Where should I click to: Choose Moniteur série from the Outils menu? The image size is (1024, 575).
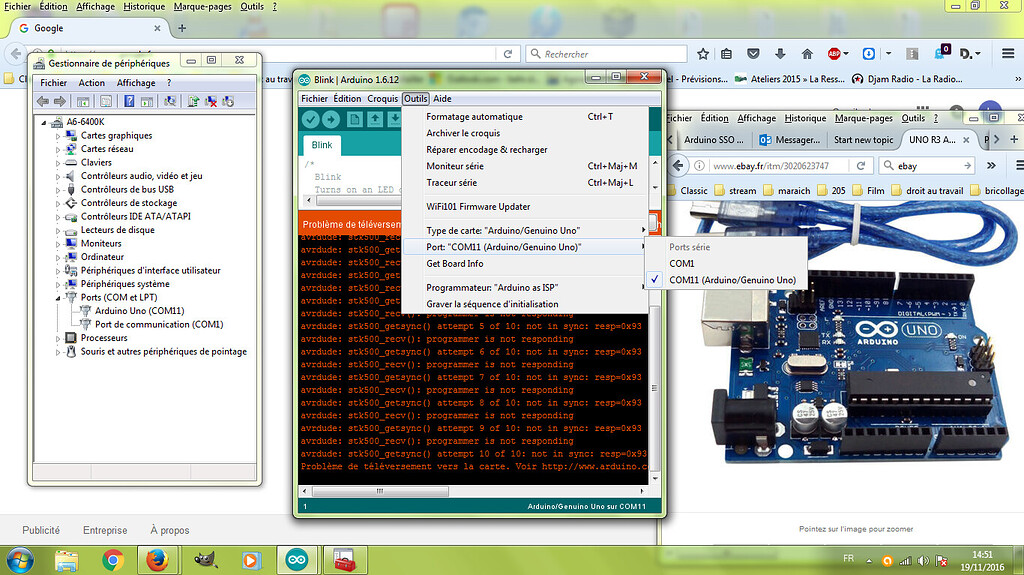point(455,166)
